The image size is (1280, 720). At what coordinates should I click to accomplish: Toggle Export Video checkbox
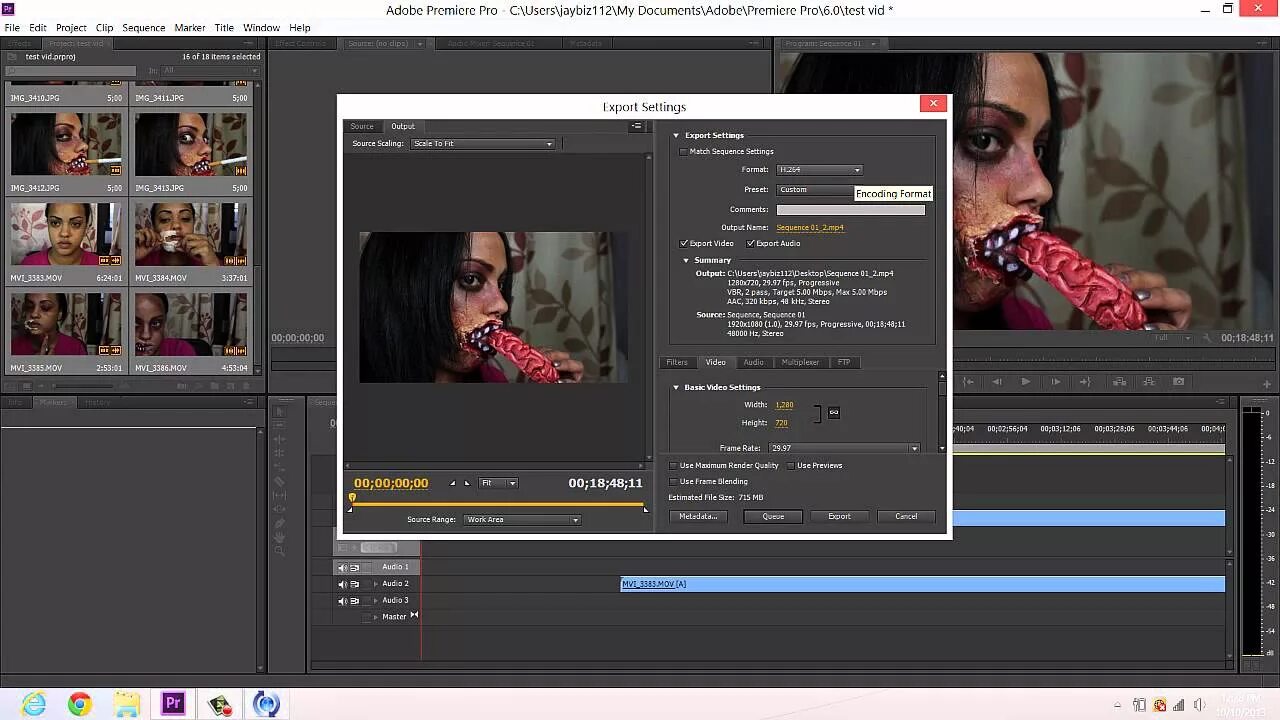coord(684,243)
